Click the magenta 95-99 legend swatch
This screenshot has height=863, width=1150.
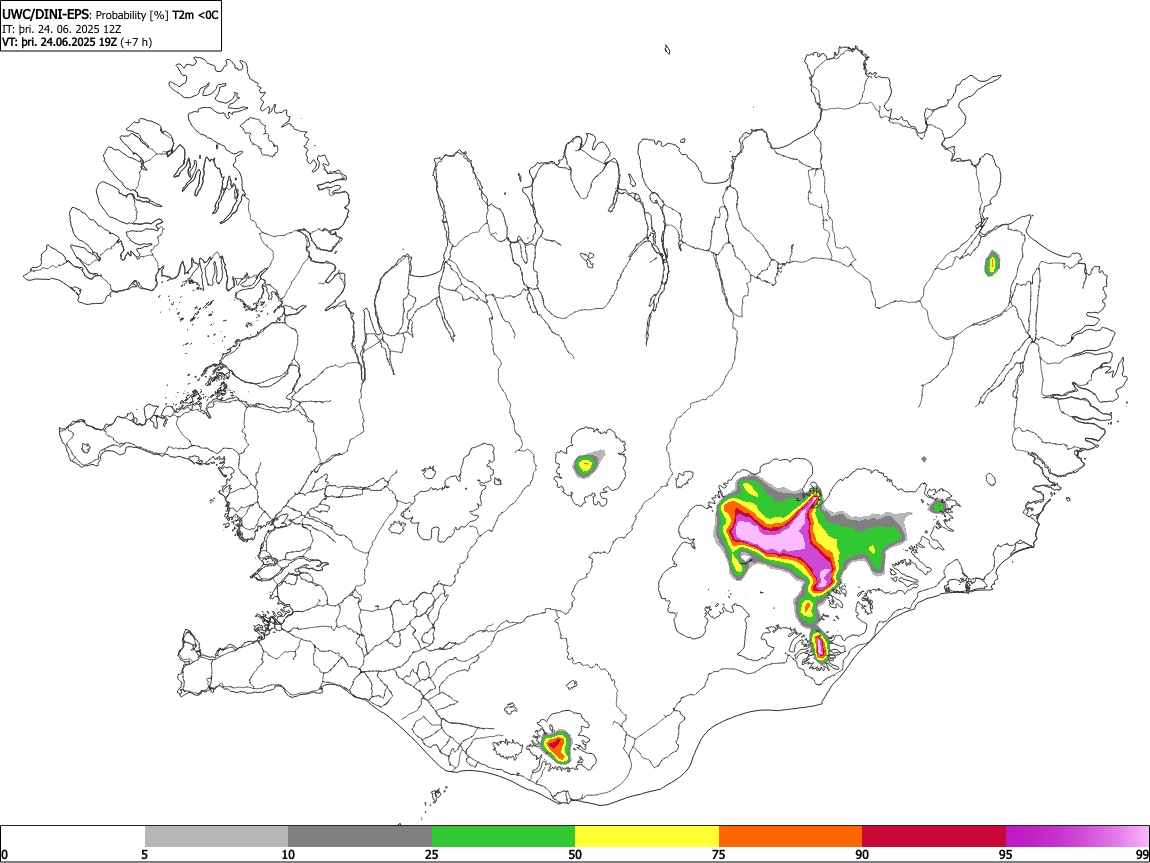(x=1077, y=836)
